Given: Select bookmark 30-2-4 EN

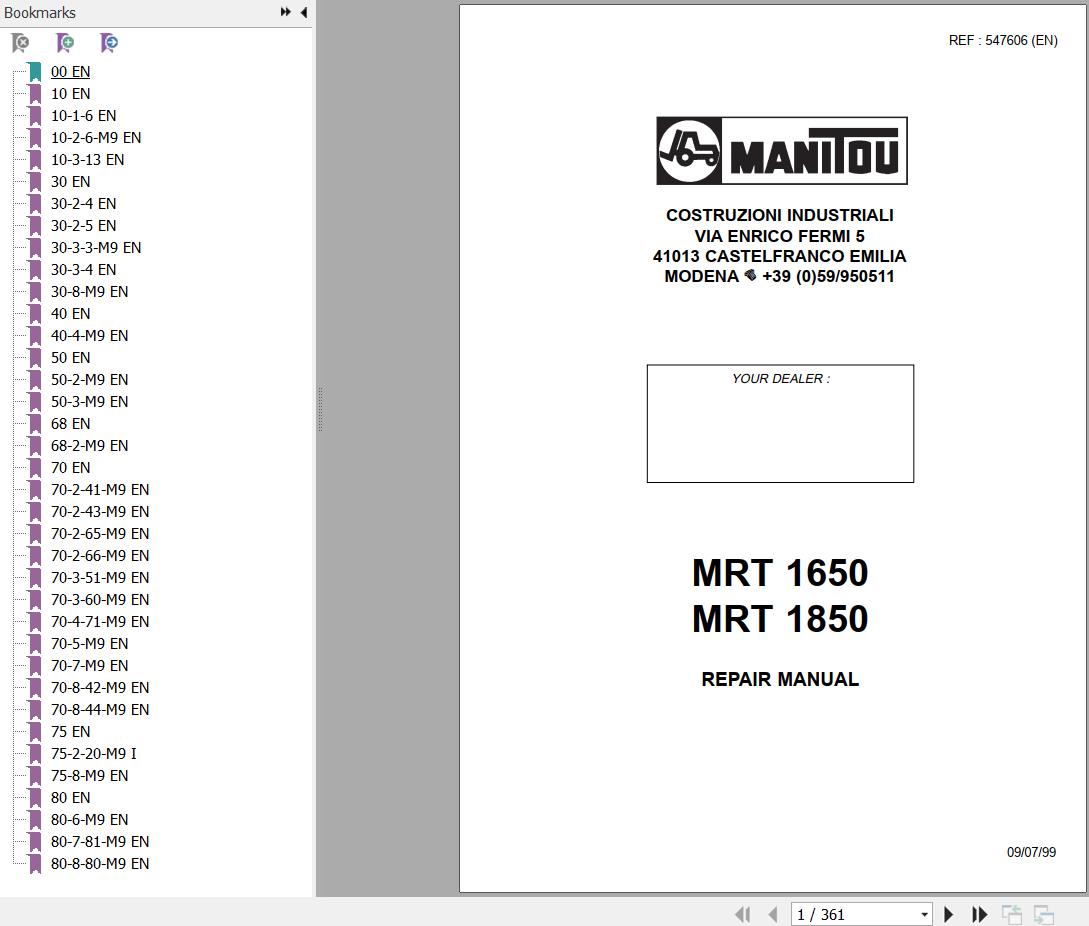Looking at the screenshot, I should point(83,204).
